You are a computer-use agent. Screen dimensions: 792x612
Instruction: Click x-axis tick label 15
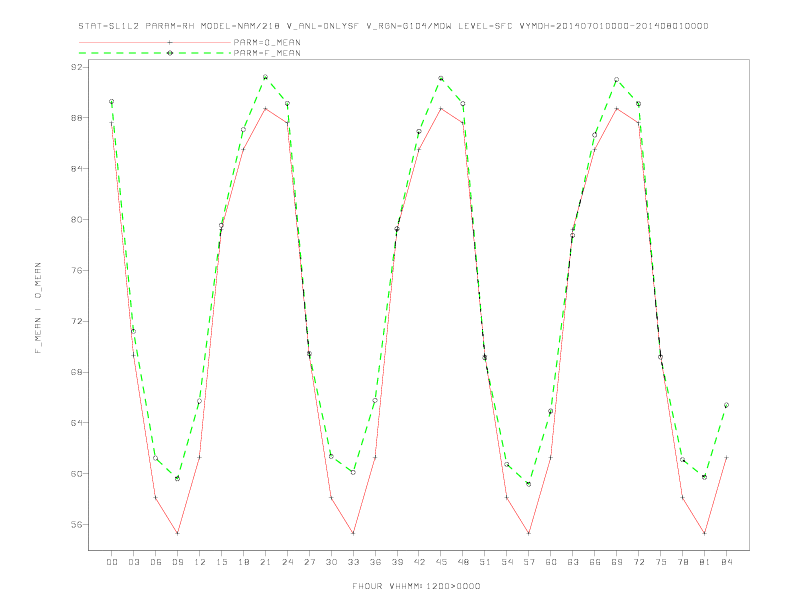(221, 562)
